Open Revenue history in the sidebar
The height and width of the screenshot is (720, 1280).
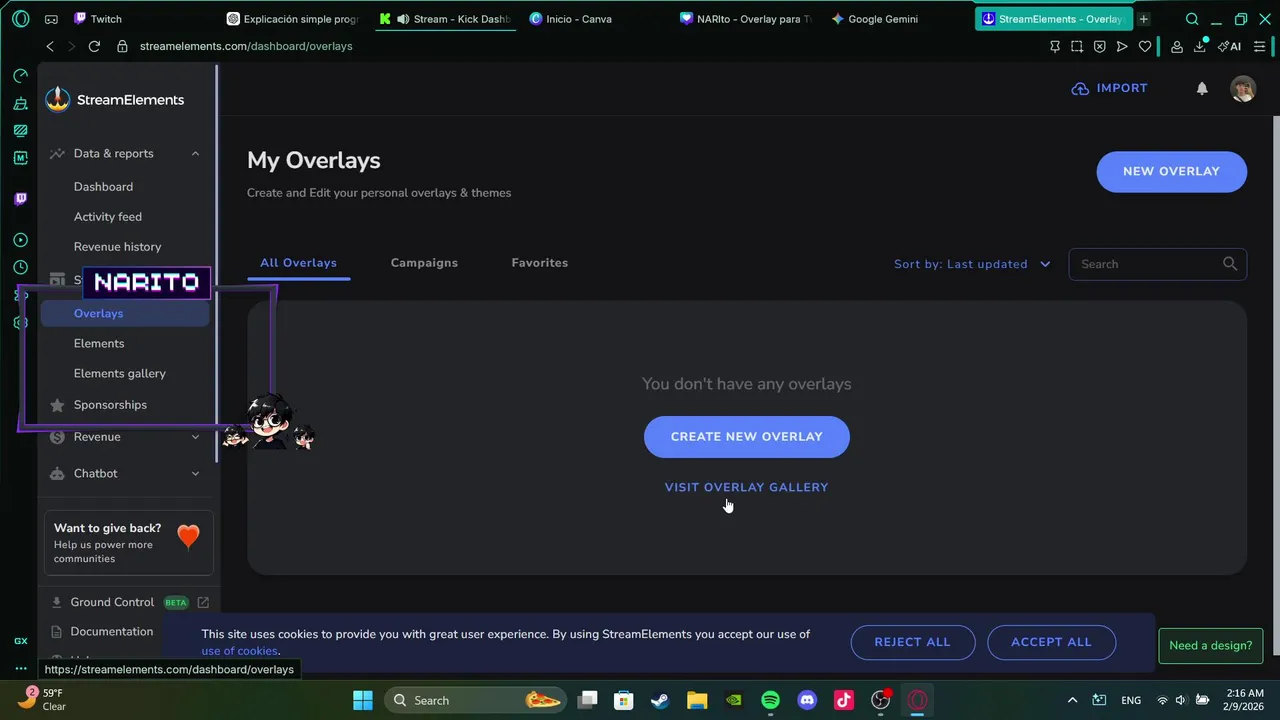tap(117, 247)
